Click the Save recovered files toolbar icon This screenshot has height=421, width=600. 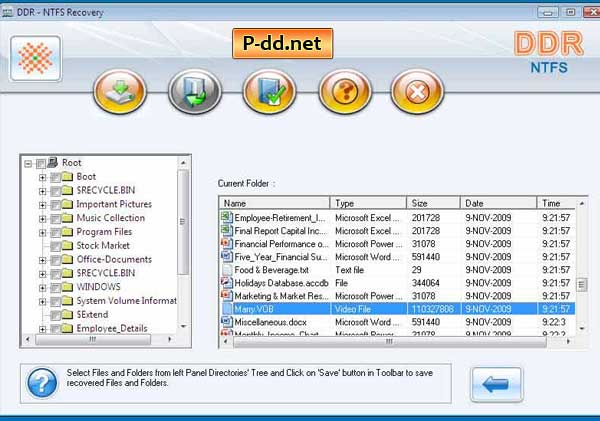pos(120,92)
